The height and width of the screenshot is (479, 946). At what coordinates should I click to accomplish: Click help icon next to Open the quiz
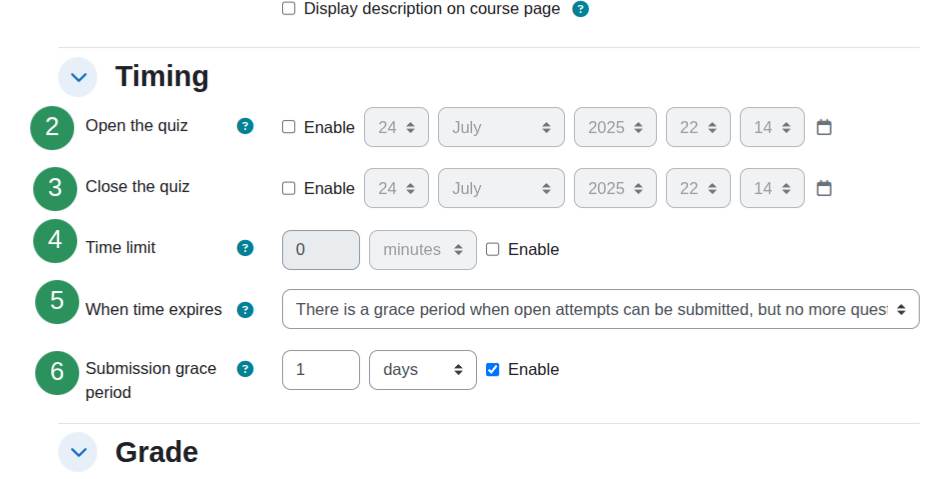pyautogui.click(x=245, y=126)
